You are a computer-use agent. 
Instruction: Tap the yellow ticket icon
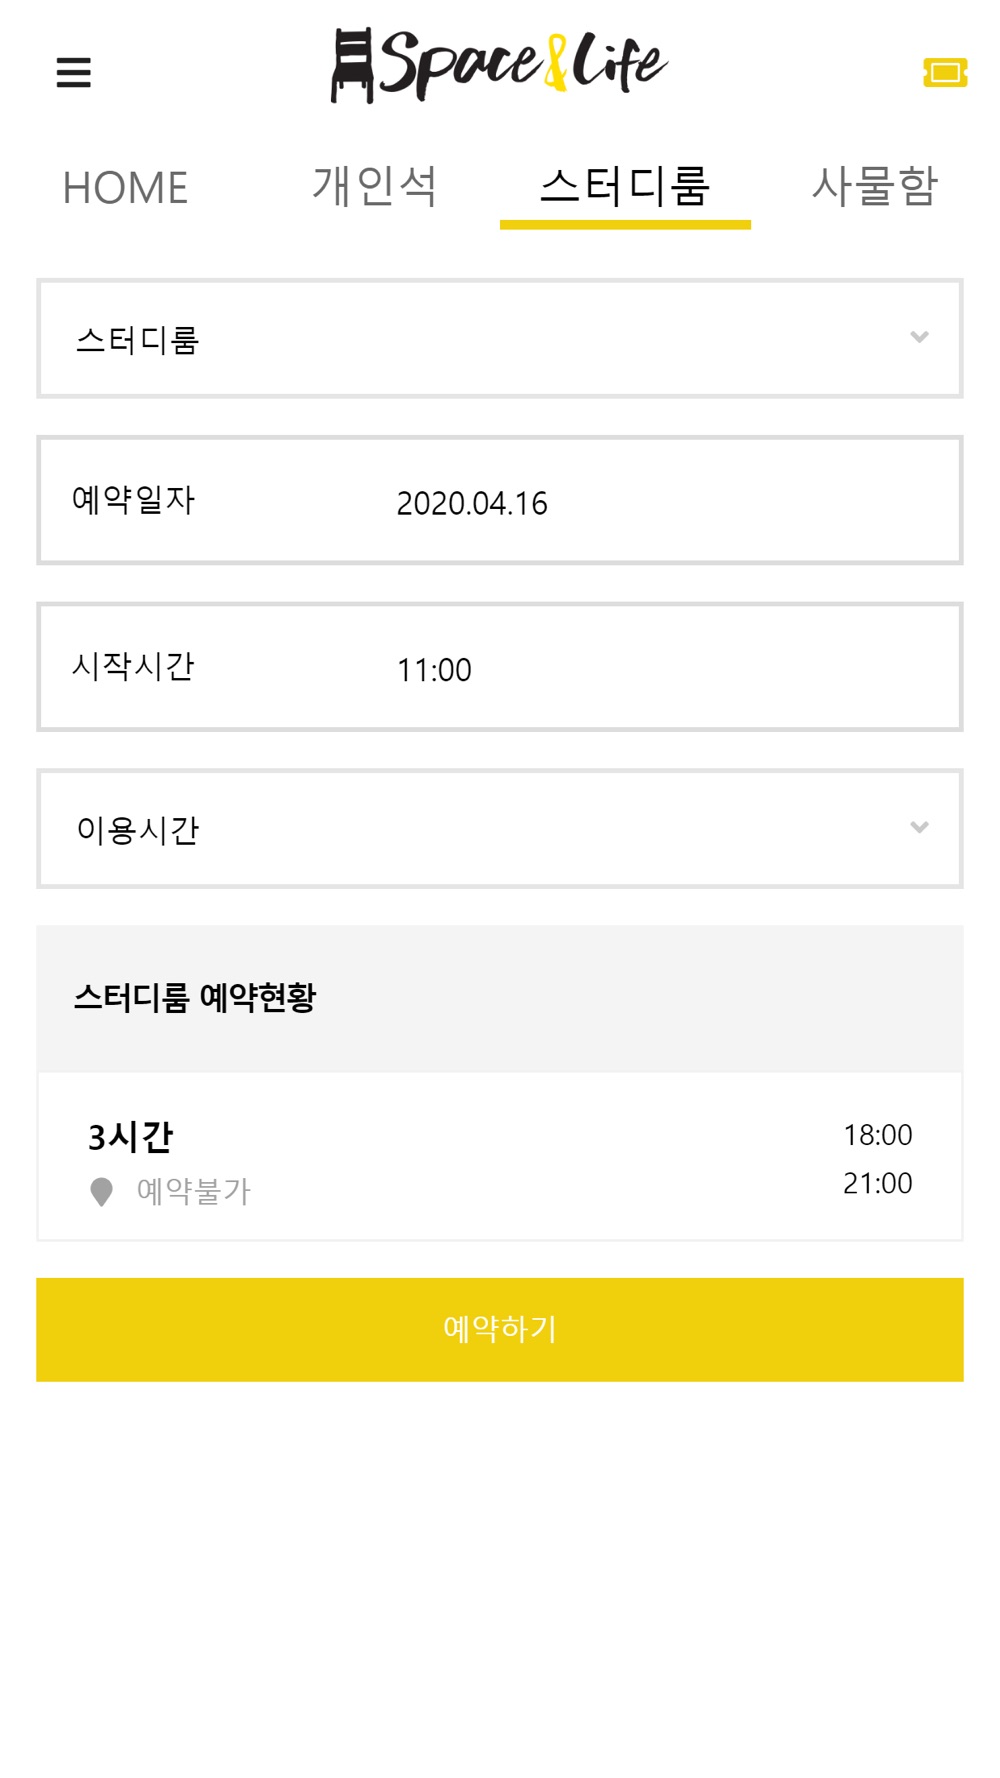[945, 72]
